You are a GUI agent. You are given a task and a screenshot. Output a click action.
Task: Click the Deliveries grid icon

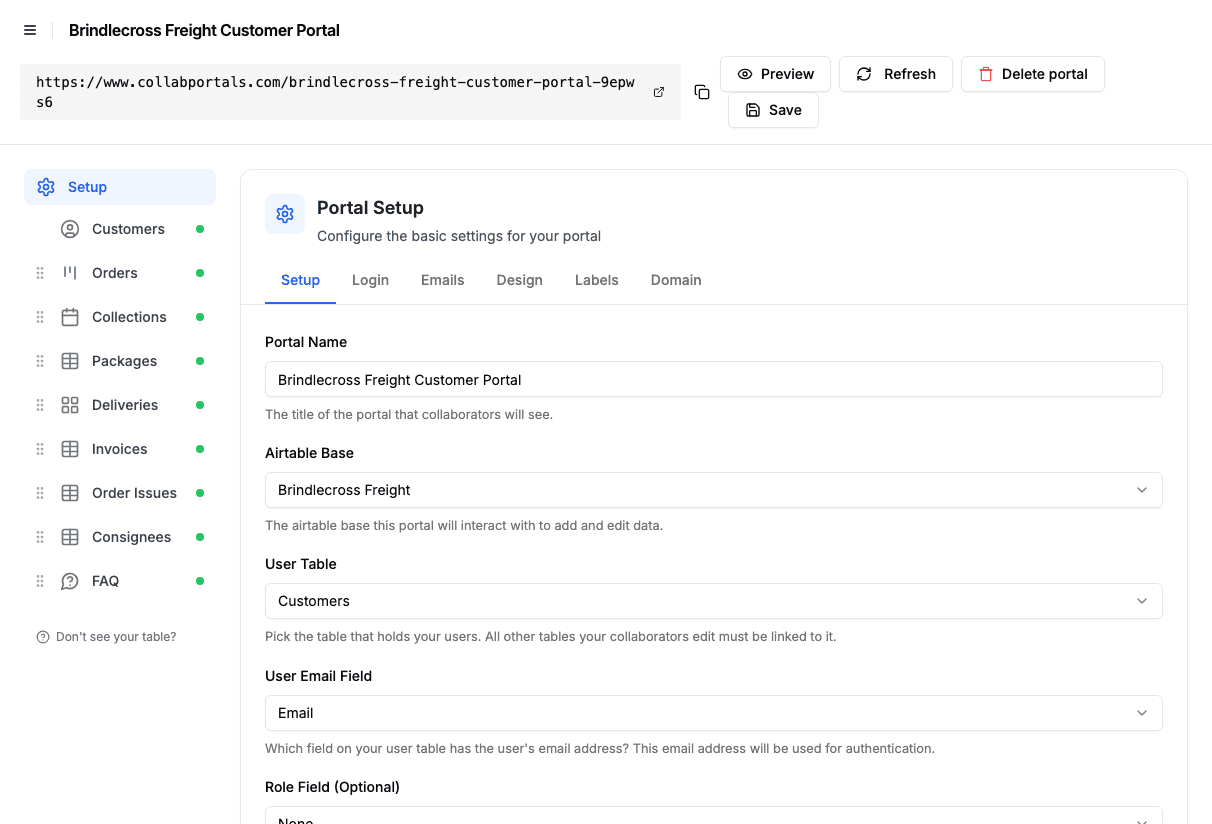click(70, 405)
